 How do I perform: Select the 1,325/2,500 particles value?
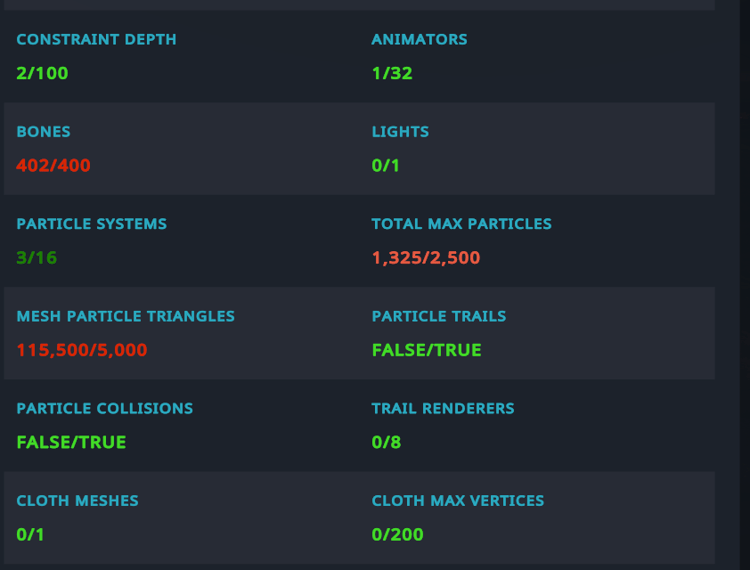tap(425, 258)
